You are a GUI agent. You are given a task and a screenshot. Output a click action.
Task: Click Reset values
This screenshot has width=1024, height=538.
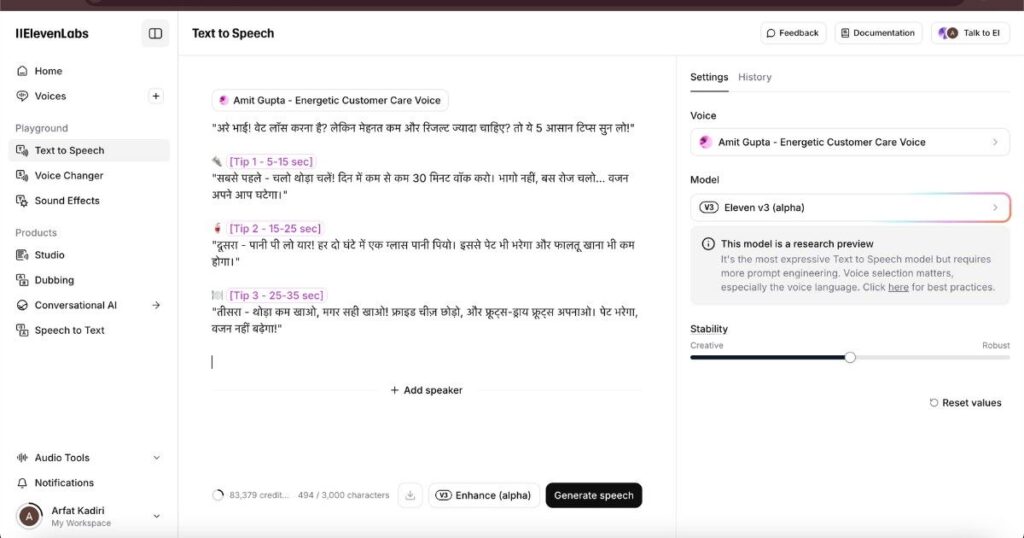tap(965, 403)
